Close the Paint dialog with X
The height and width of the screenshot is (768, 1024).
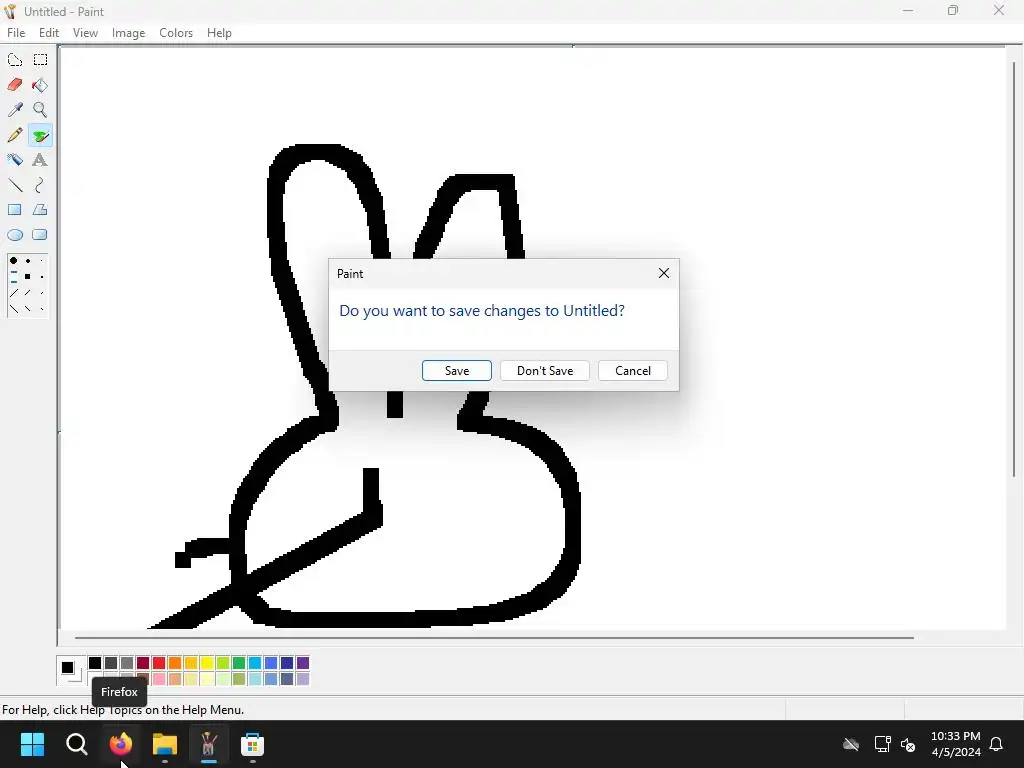pos(664,273)
